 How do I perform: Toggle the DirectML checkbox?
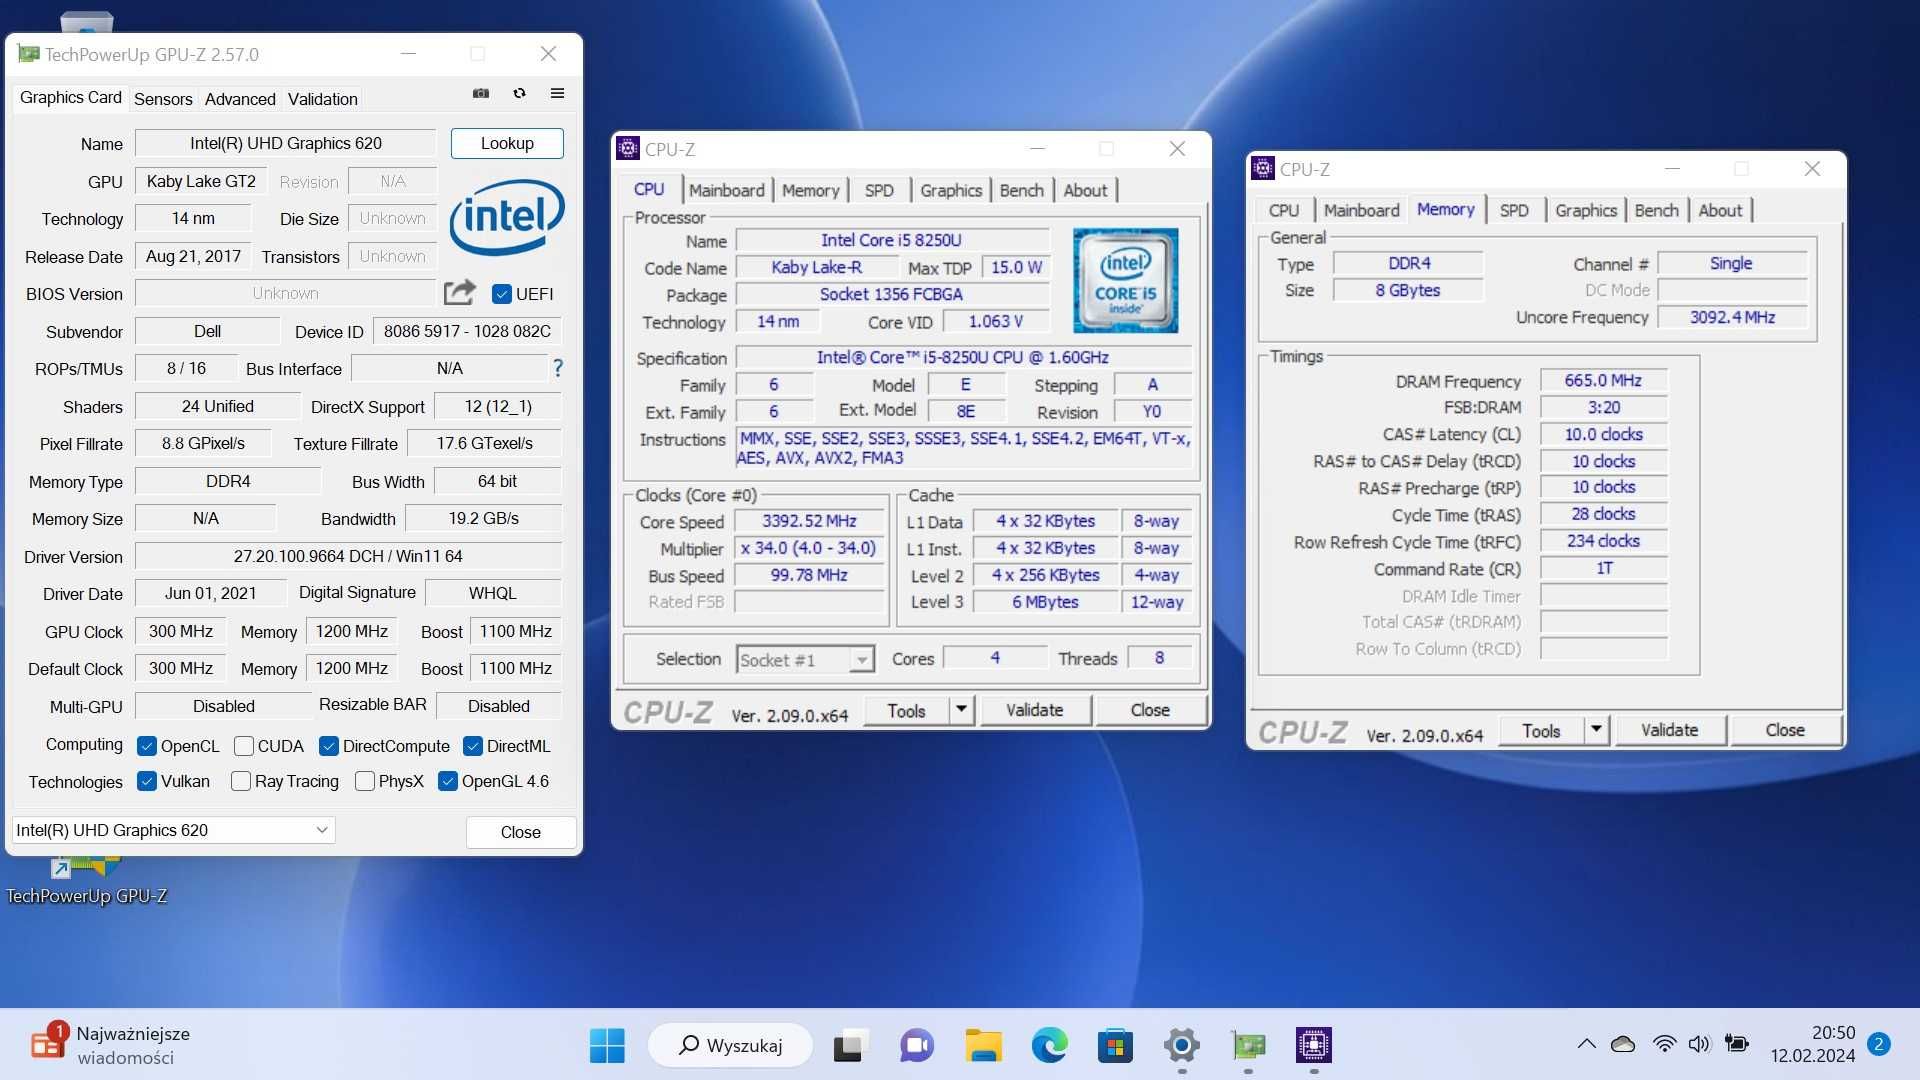pyautogui.click(x=473, y=746)
